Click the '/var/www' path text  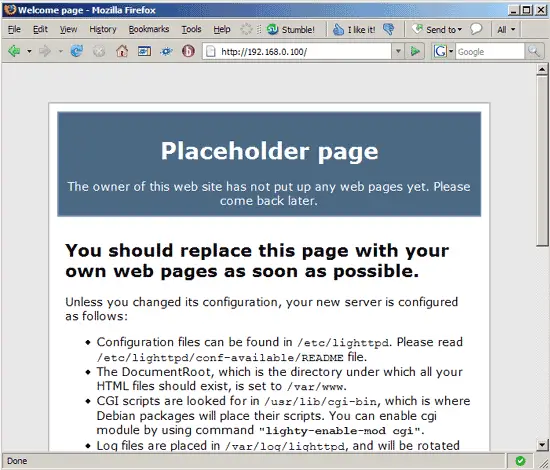[x=315, y=387]
